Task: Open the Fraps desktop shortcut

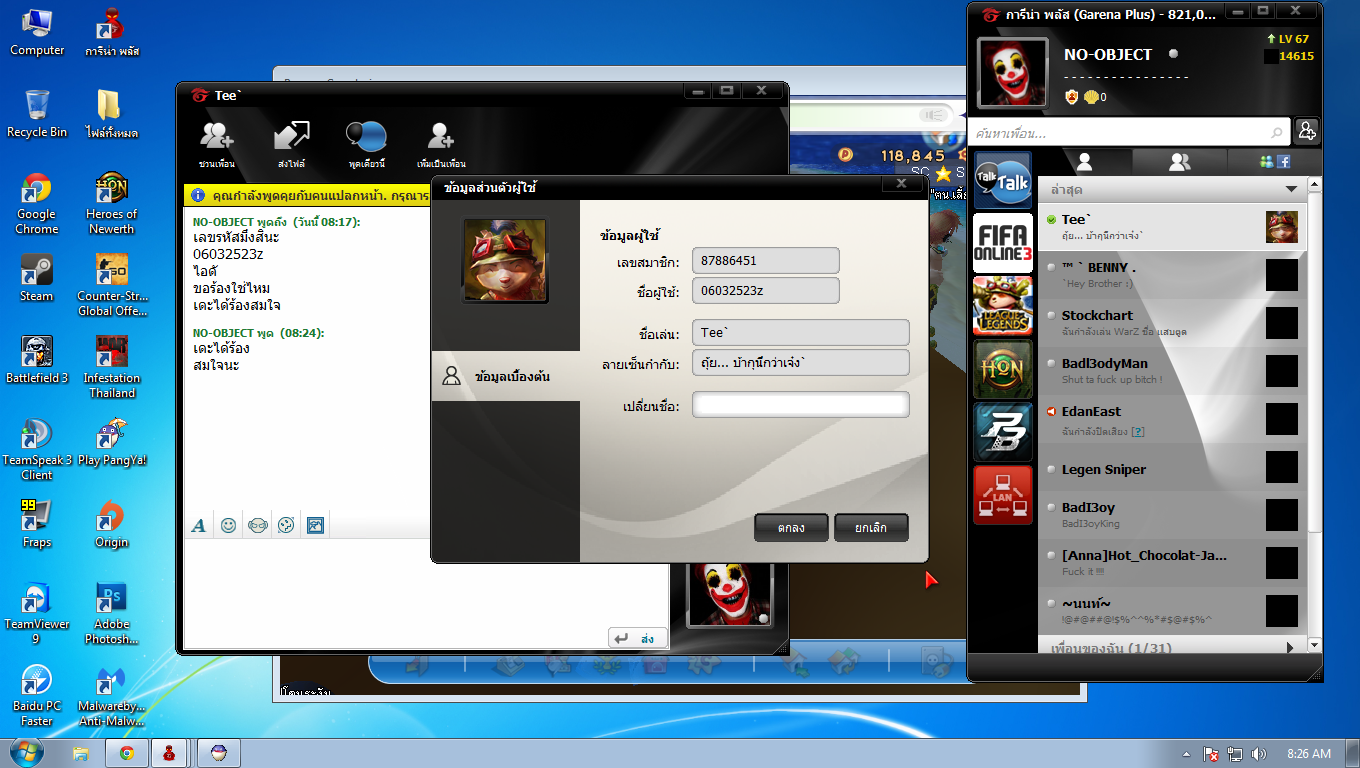Action: pos(37,524)
